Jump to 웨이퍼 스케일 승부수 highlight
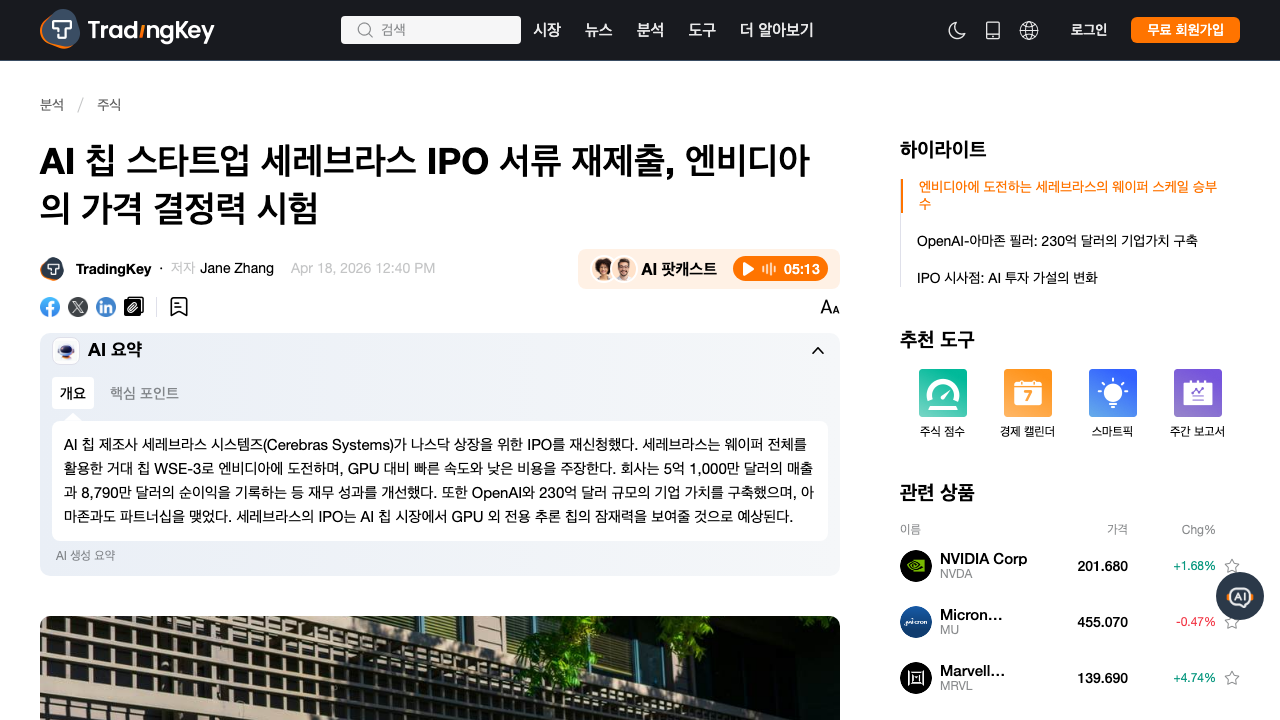This screenshot has width=1280, height=720. [x=1067, y=195]
